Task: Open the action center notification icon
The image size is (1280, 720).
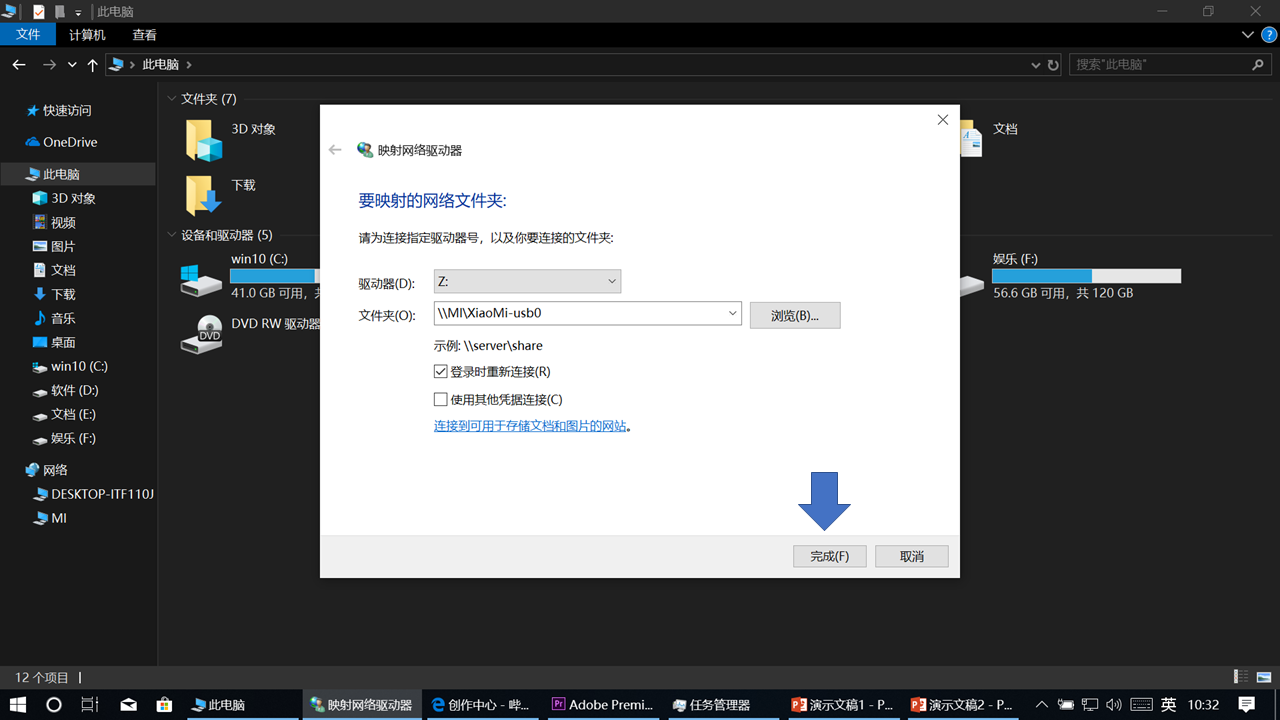Action: click(x=1246, y=705)
